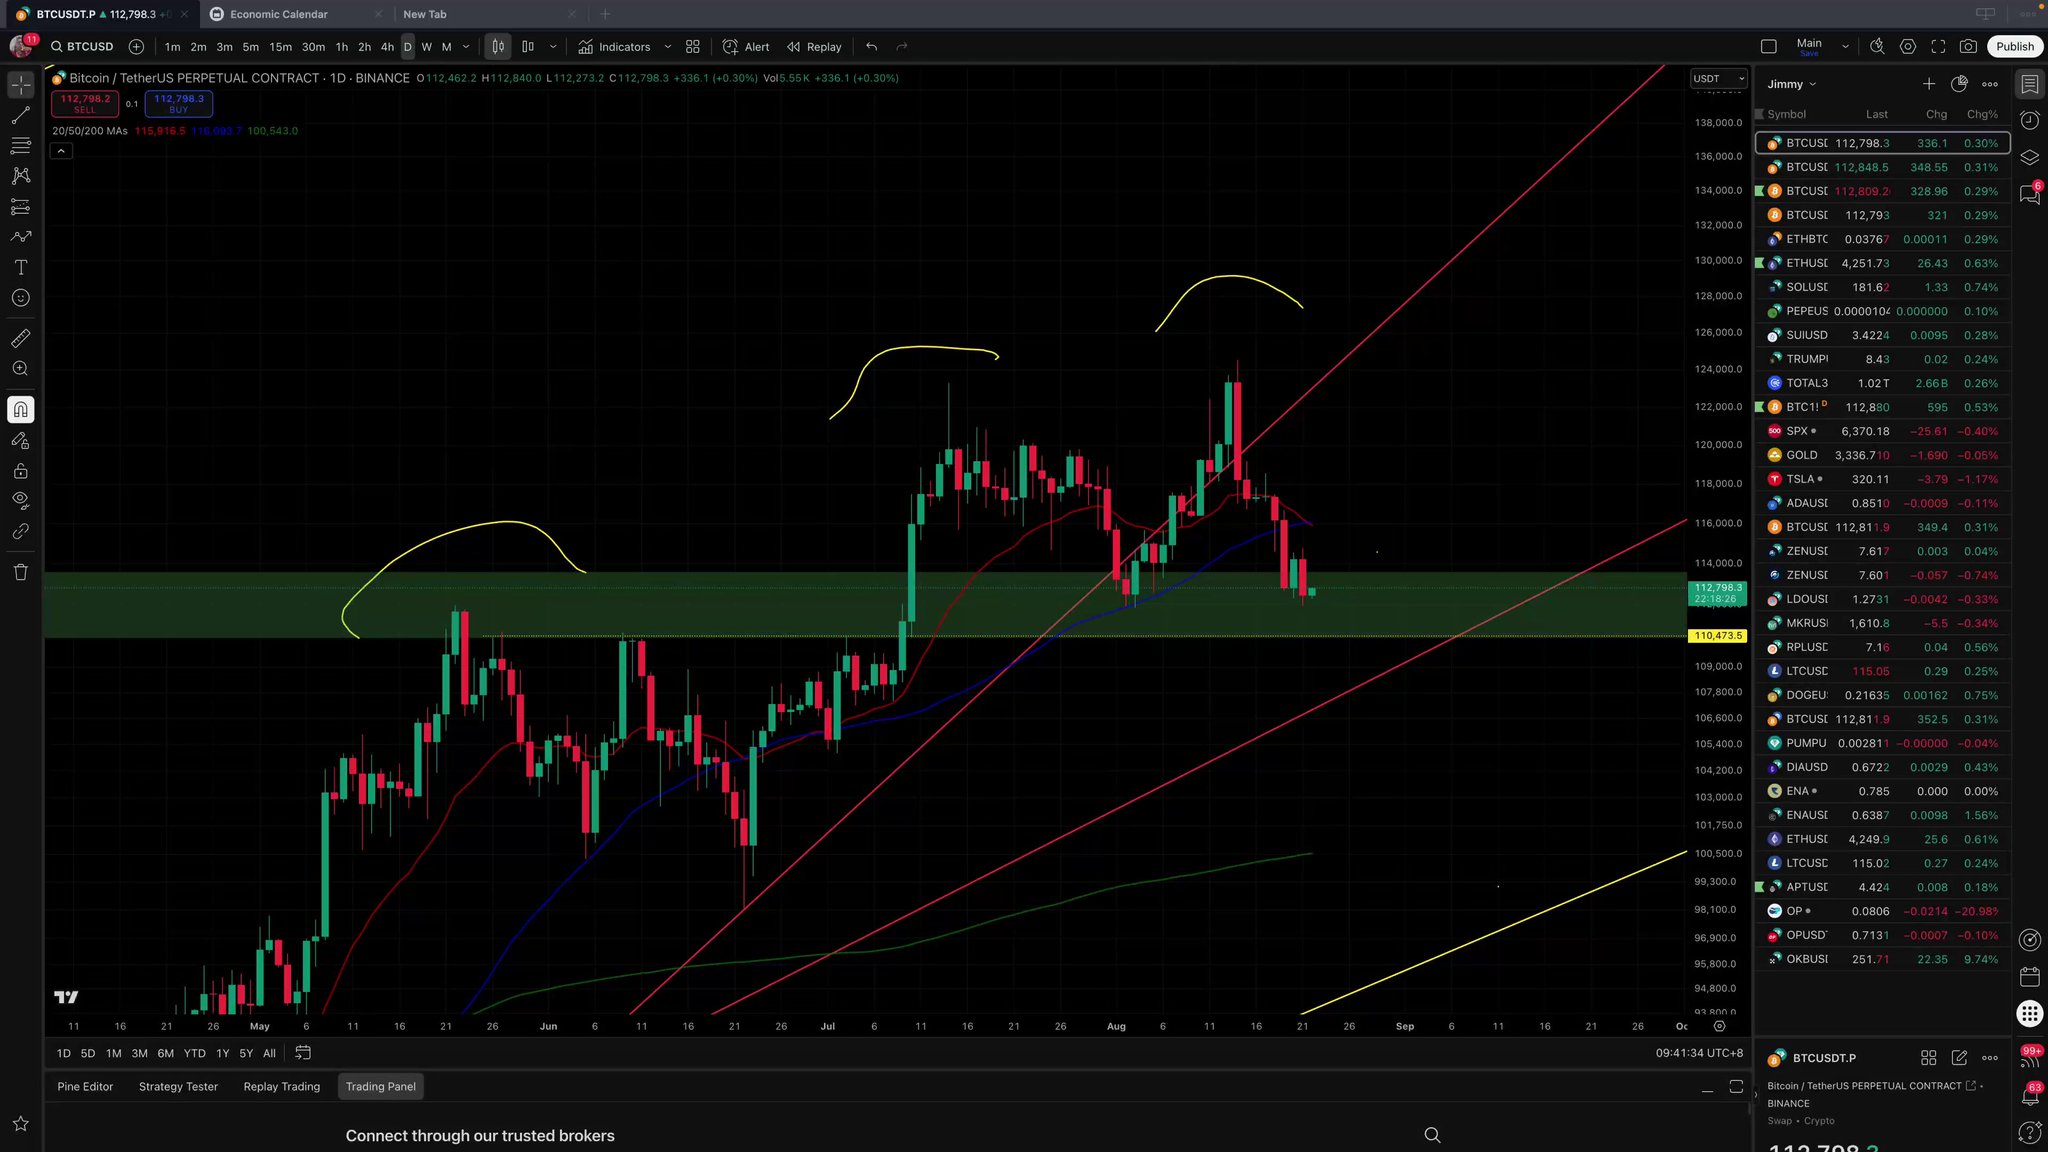This screenshot has width=2048, height=1152.
Task: Add symbol to the watchlist
Action: [1929, 84]
